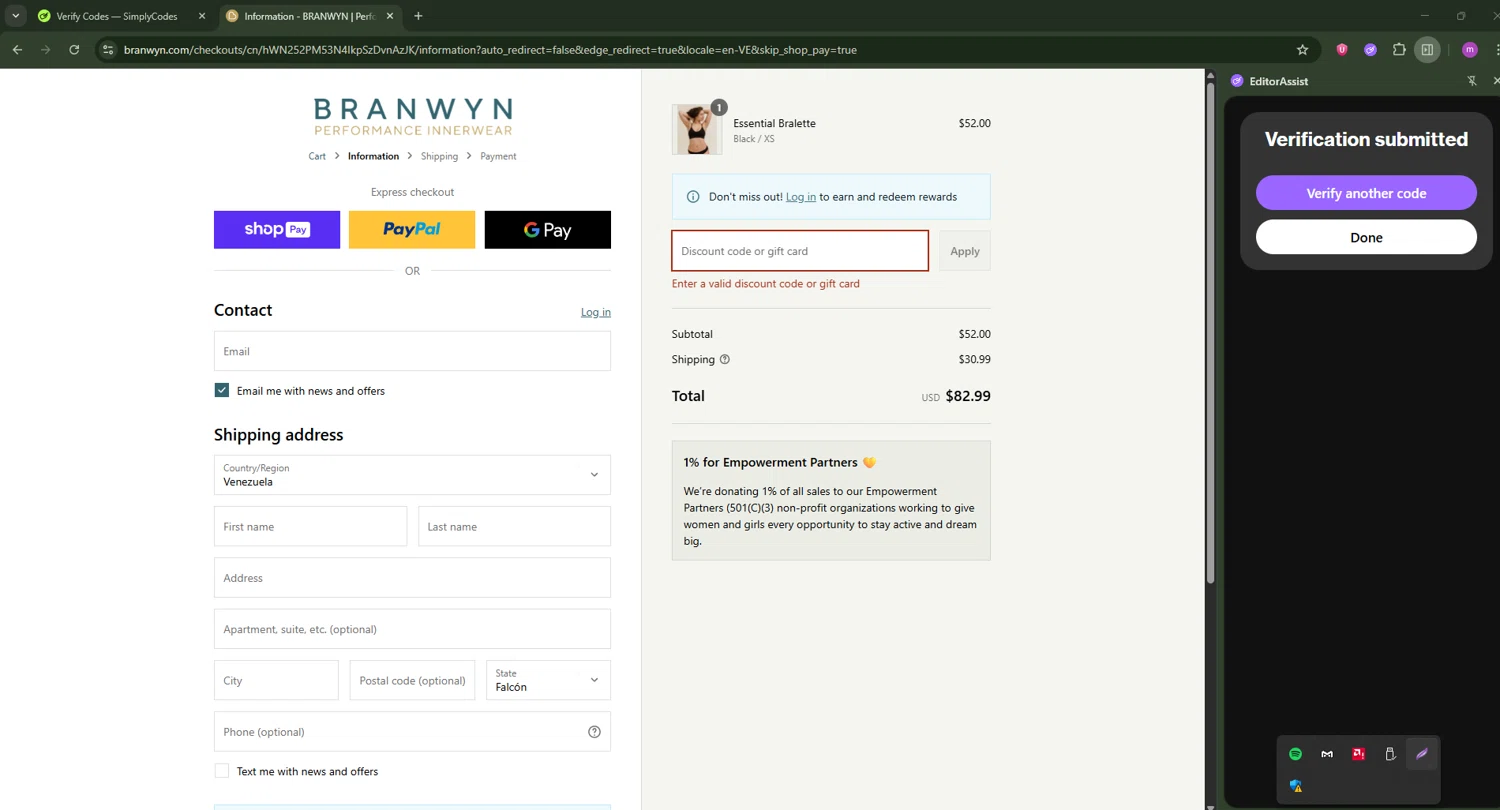
Task: Open the red shield extension icon
Action: pyautogui.click(x=1342, y=49)
